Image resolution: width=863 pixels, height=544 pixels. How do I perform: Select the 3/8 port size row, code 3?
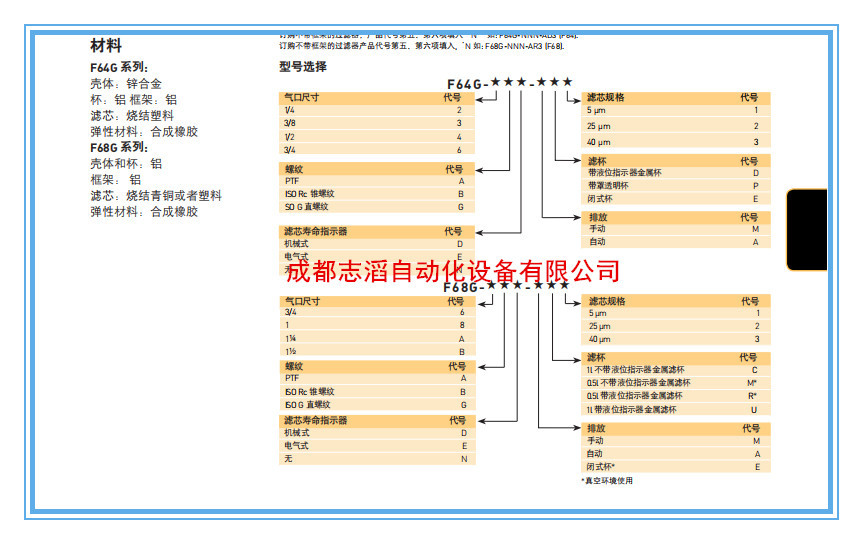click(x=376, y=123)
